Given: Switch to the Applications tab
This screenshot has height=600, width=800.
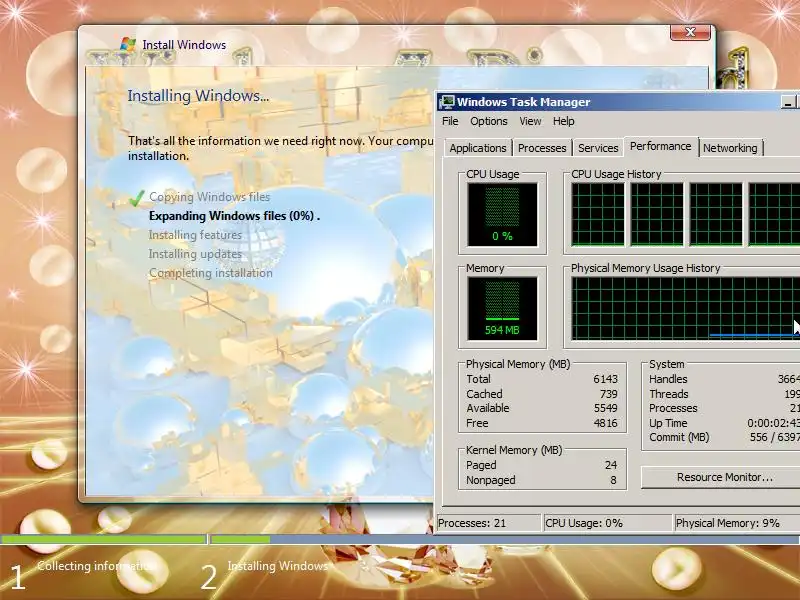Looking at the screenshot, I should click(478, 148).
